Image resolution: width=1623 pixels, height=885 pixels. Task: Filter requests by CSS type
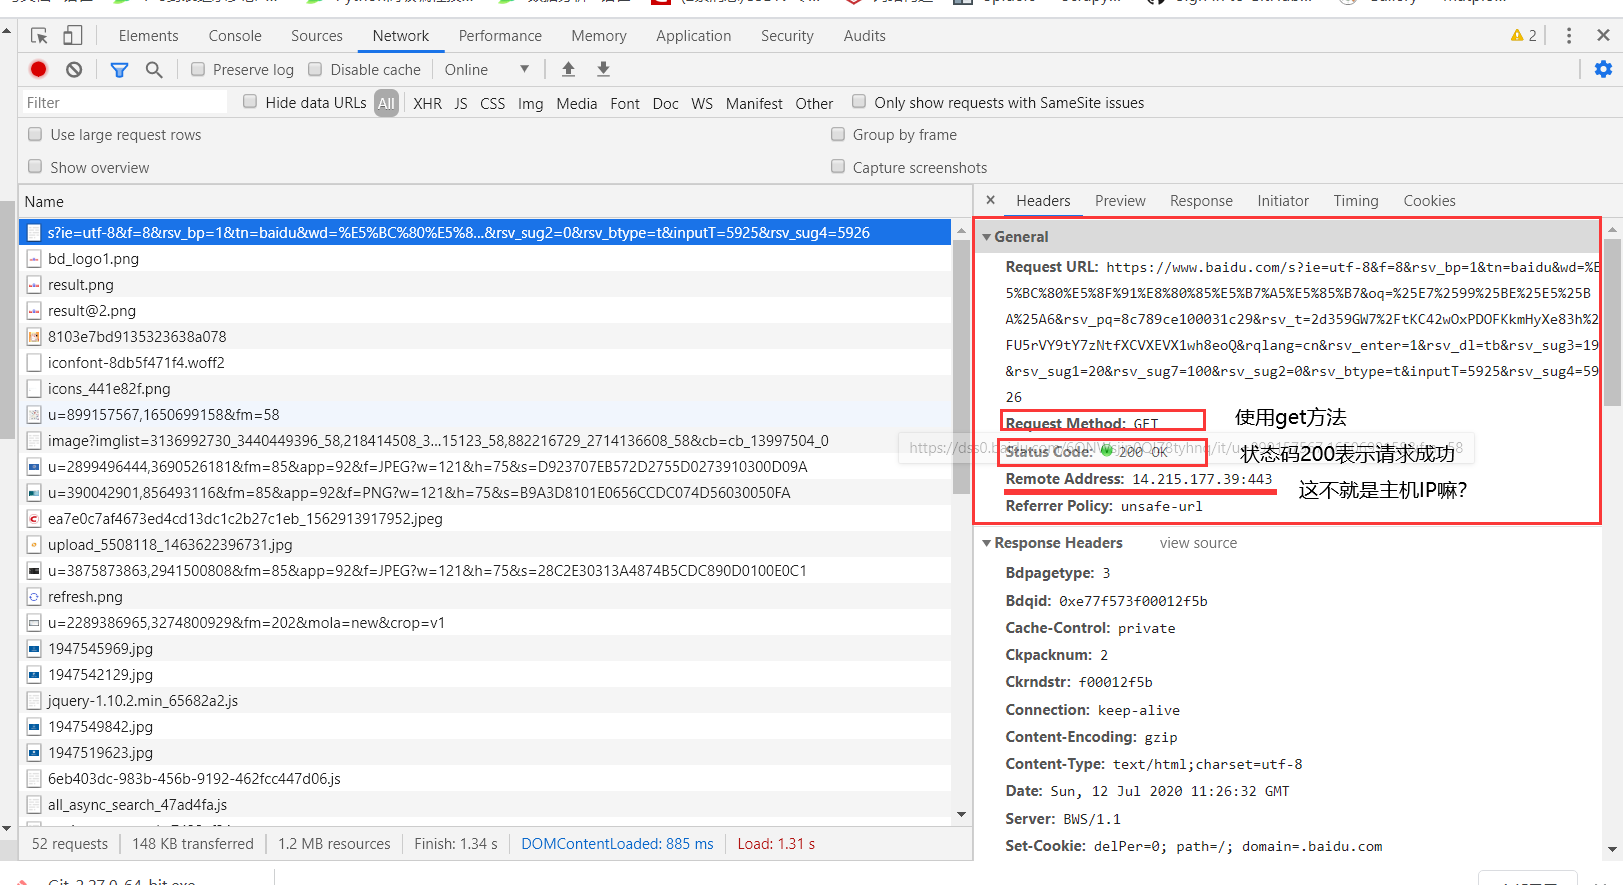492,103
